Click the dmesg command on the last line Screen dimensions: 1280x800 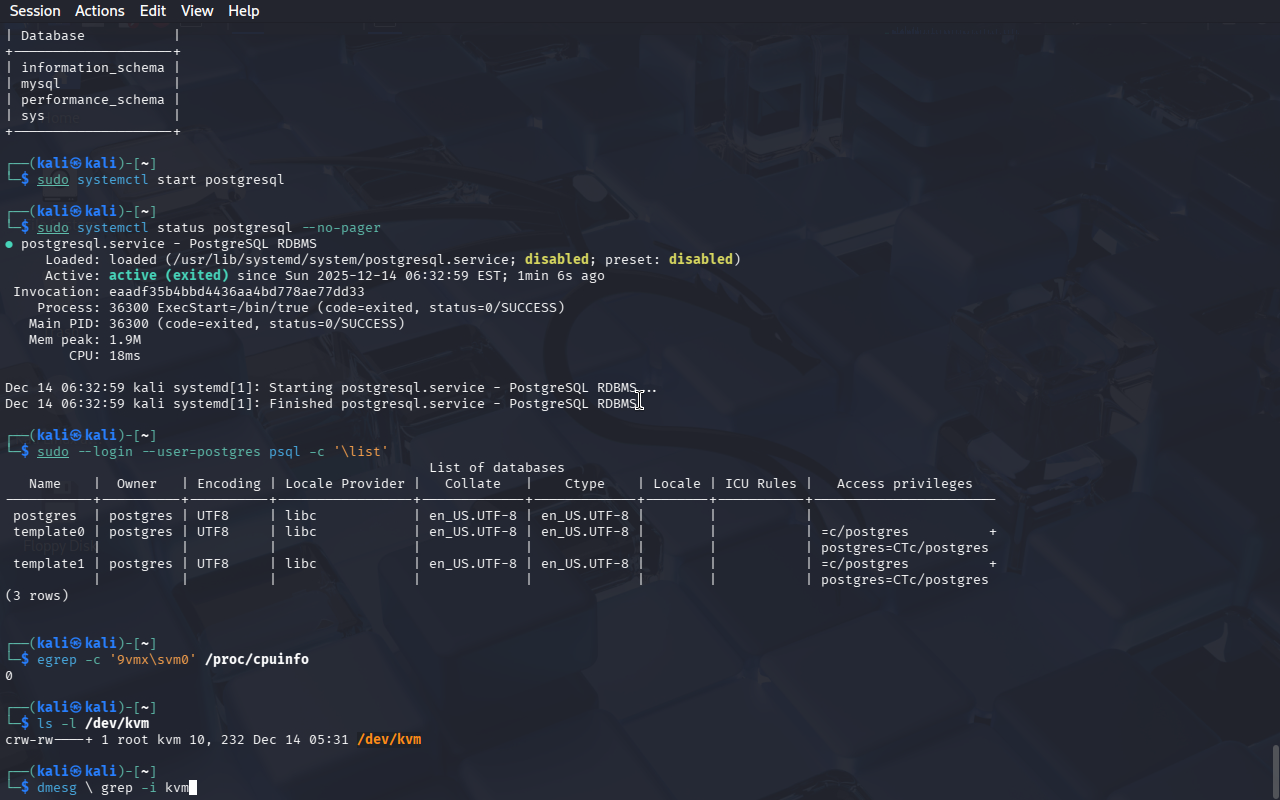click(x=57, y=788)
